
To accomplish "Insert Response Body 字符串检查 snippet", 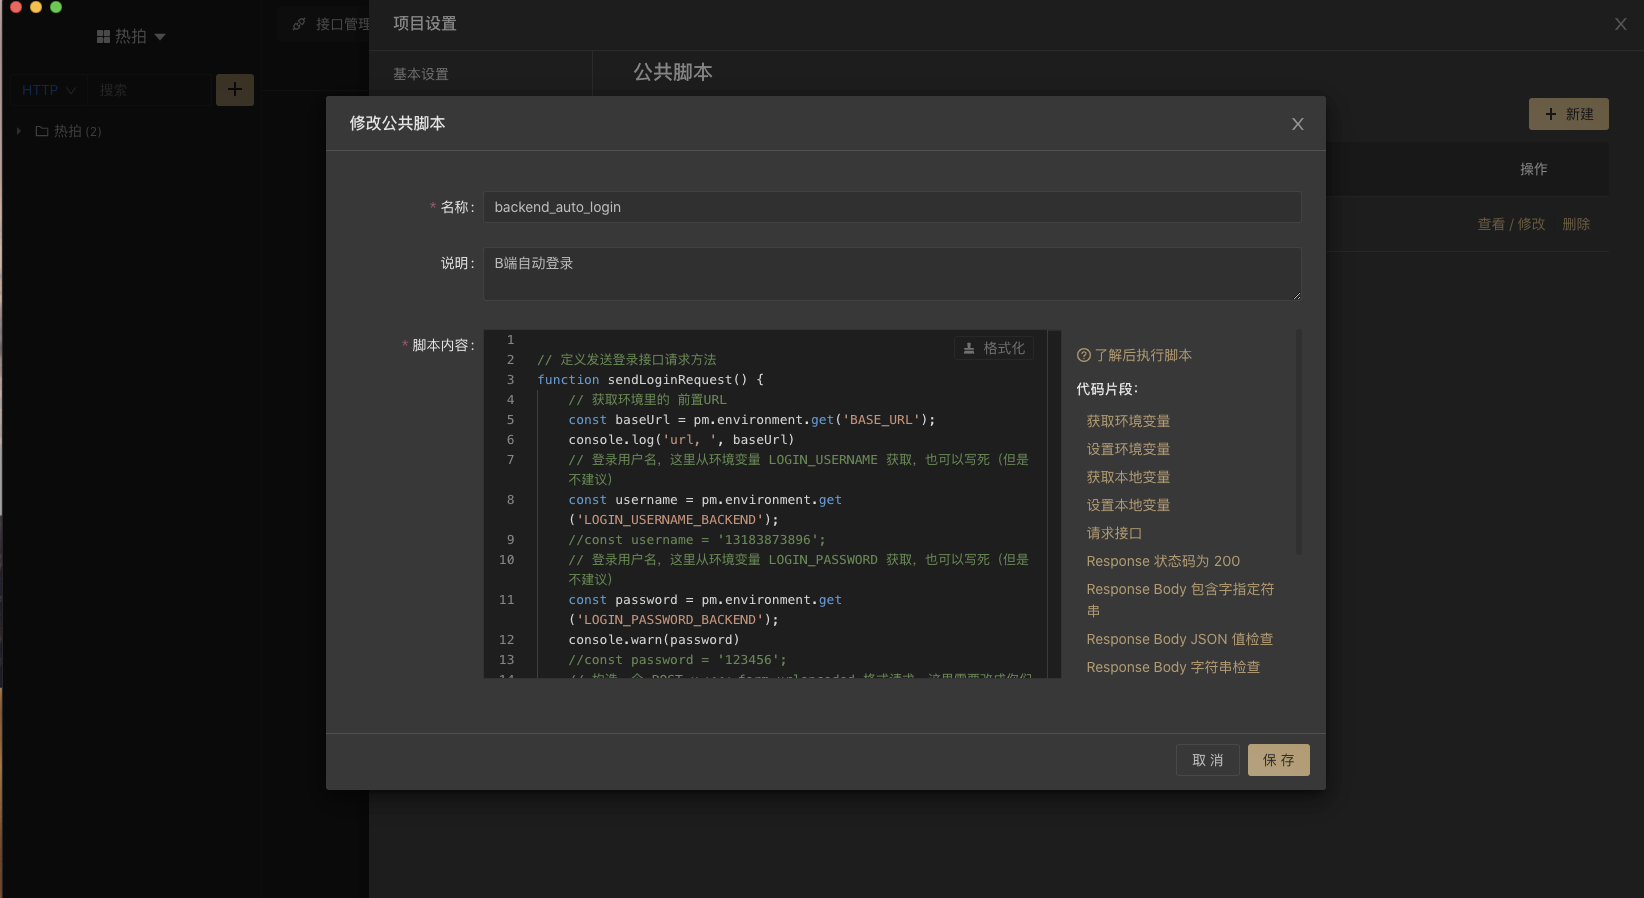I will click(1173, 667).
